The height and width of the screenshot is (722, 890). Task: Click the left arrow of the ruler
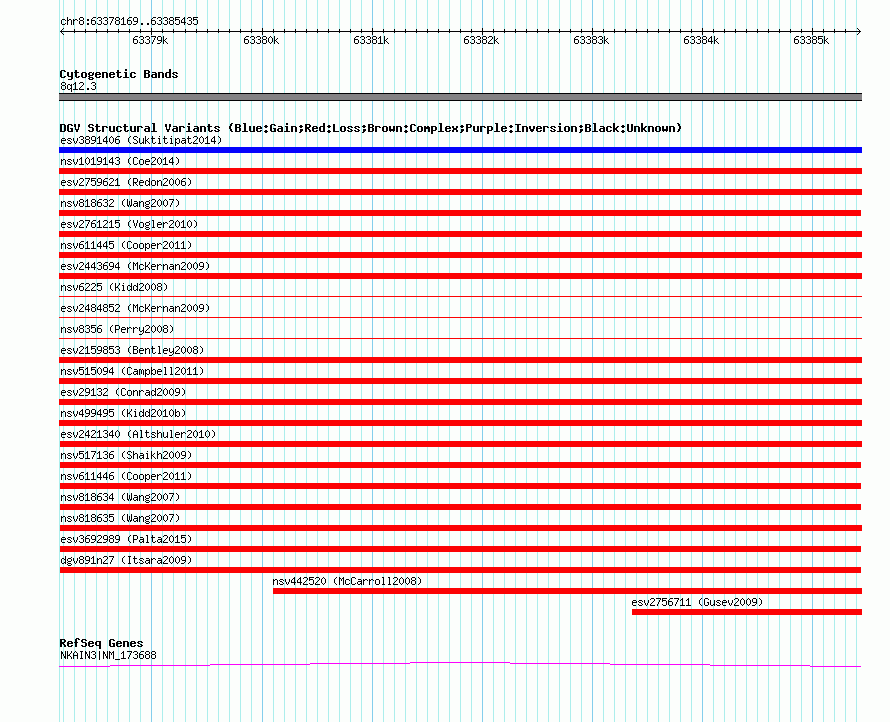click(x=62, y=32)
